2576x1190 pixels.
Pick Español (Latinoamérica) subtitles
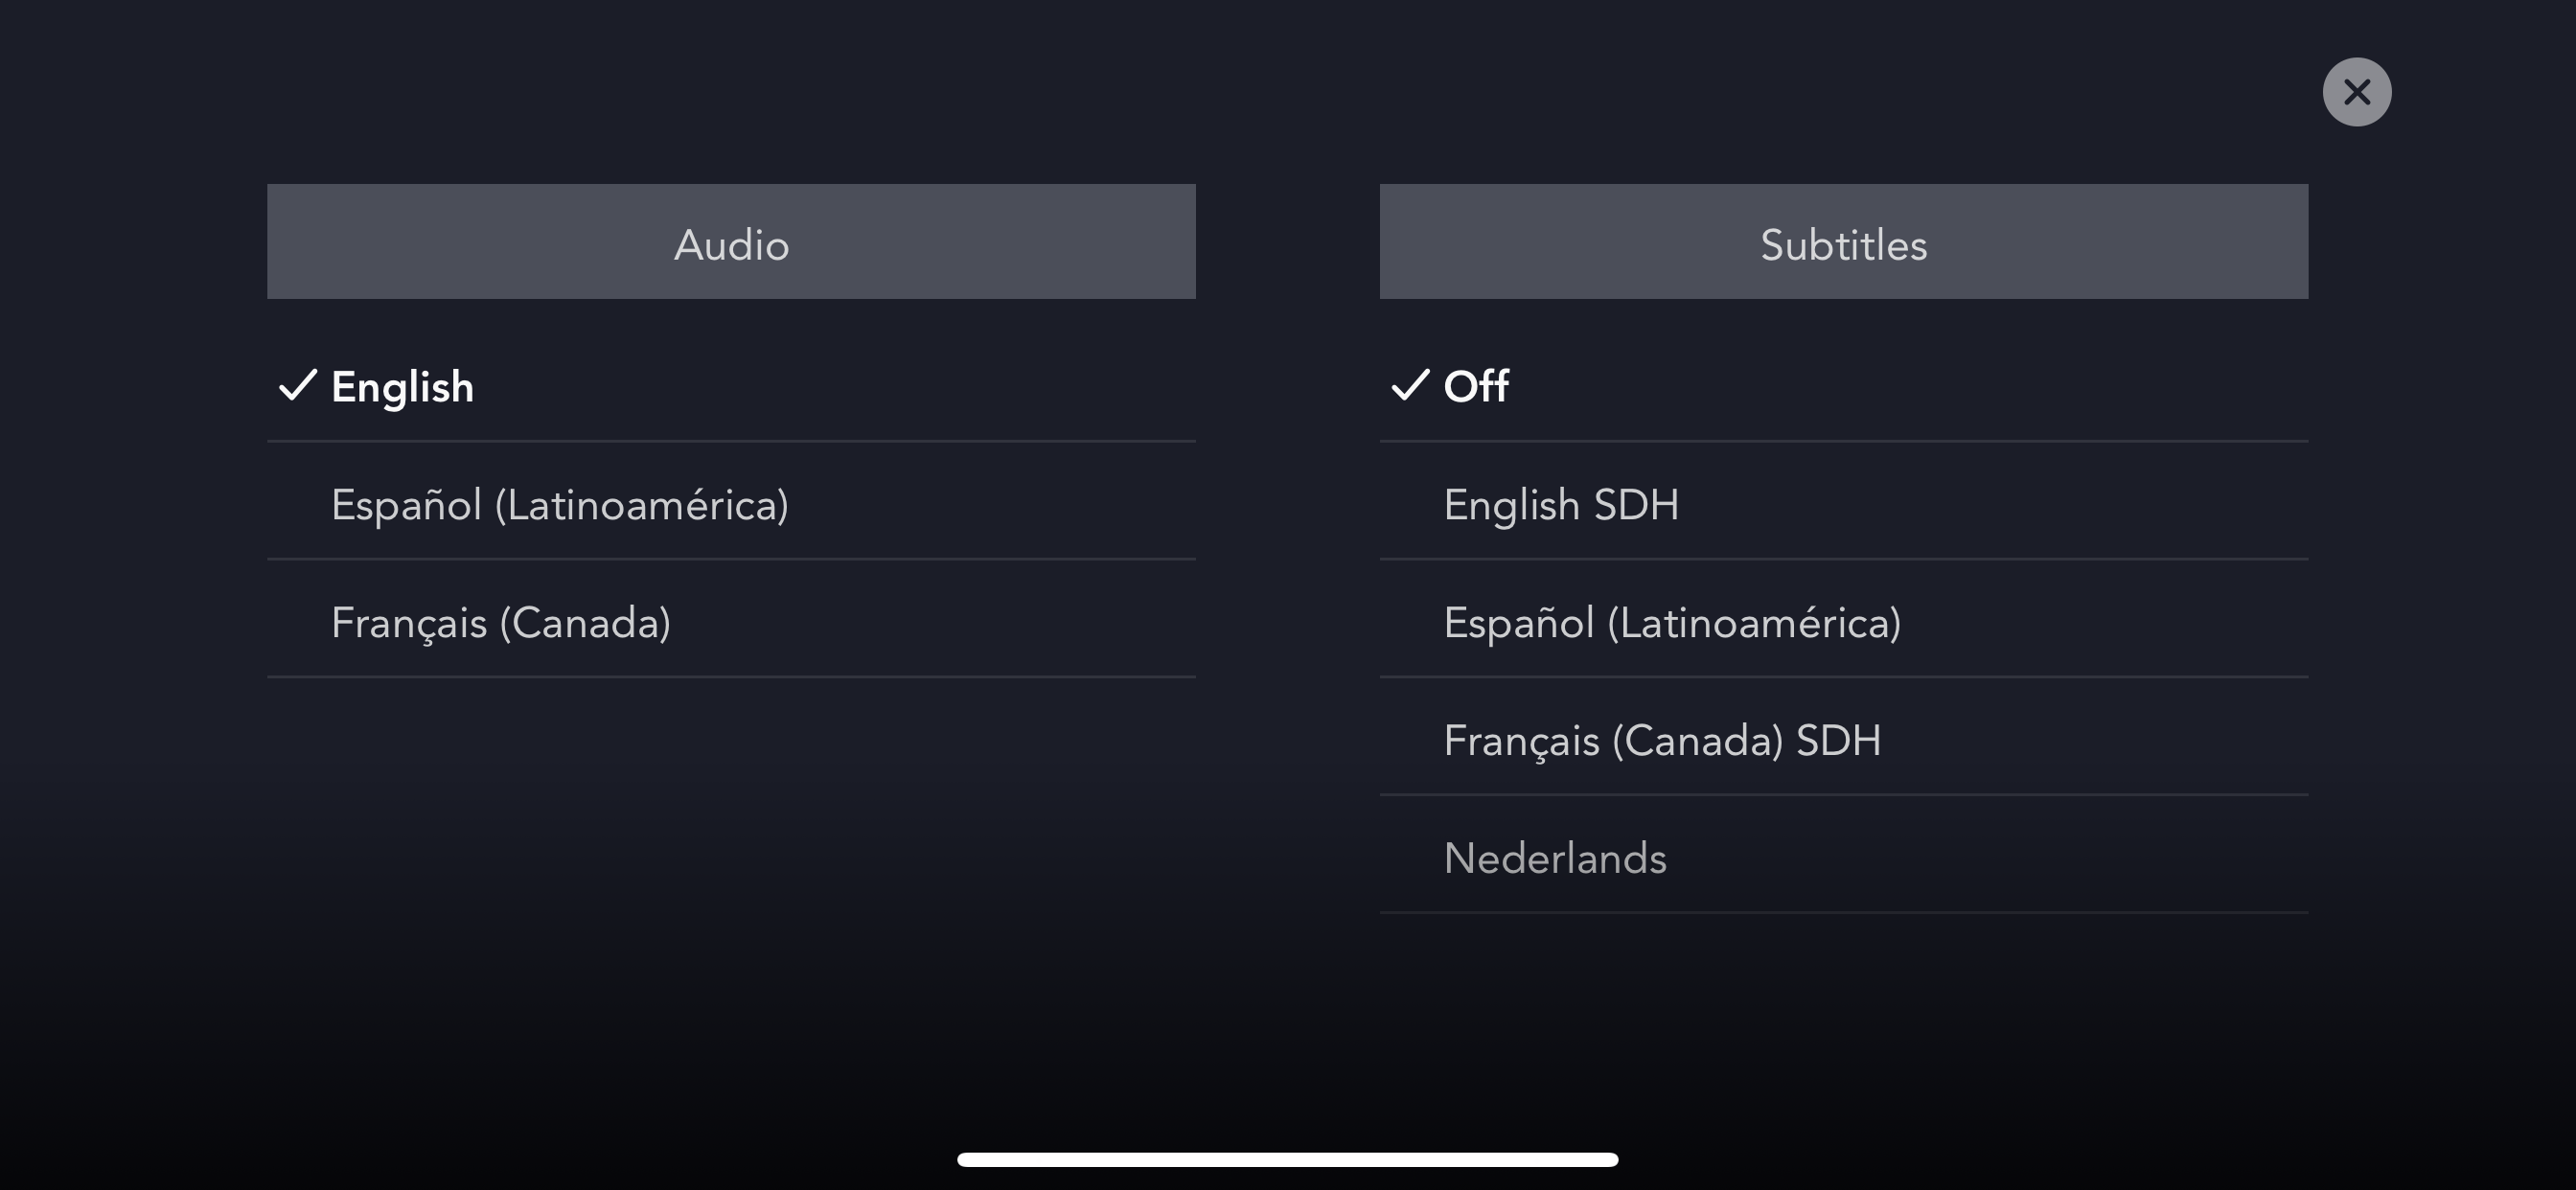pos(1671,623)
